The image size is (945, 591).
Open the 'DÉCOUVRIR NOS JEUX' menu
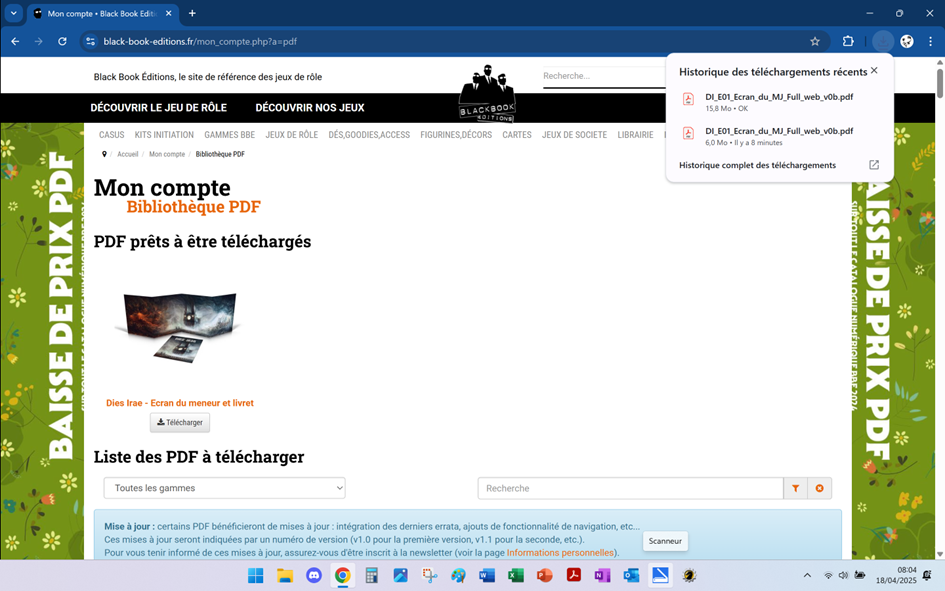[x=310, y=108]
